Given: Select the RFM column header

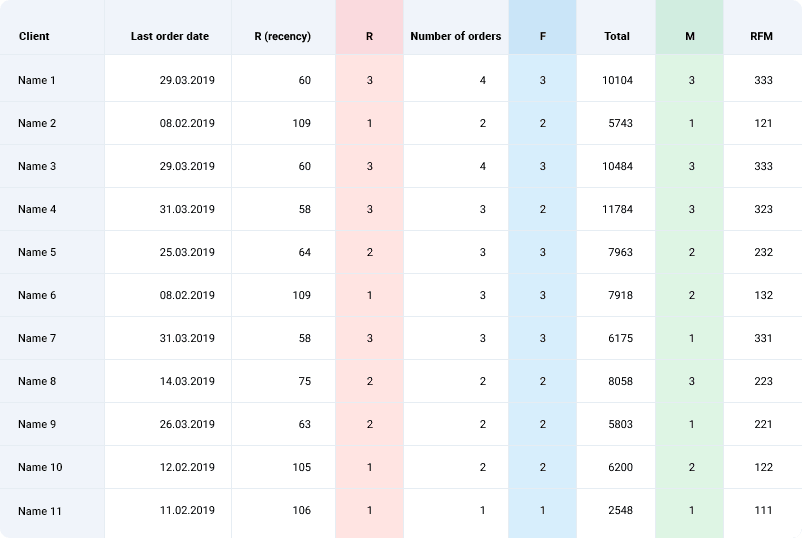Looking at the screenshot, I should coord(762,36).
